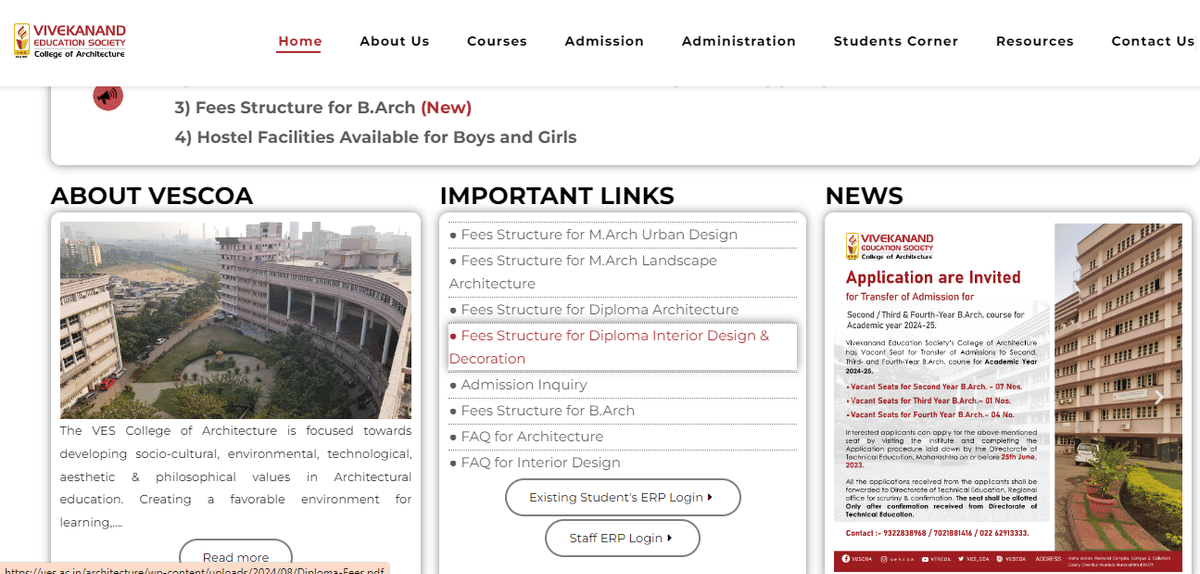Click the ABOUT VESCOA heading
1200x574 pixels.
coord(152,196)
